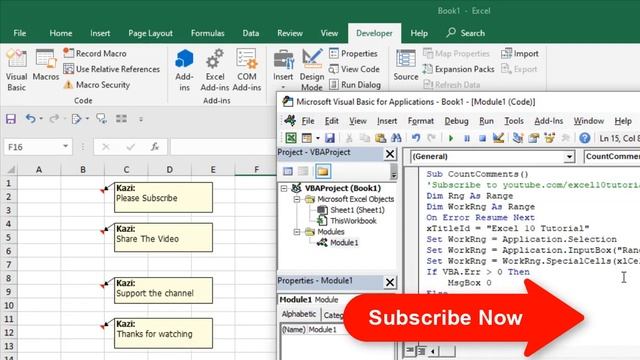Open the Add-ins button

pos(184,70)
